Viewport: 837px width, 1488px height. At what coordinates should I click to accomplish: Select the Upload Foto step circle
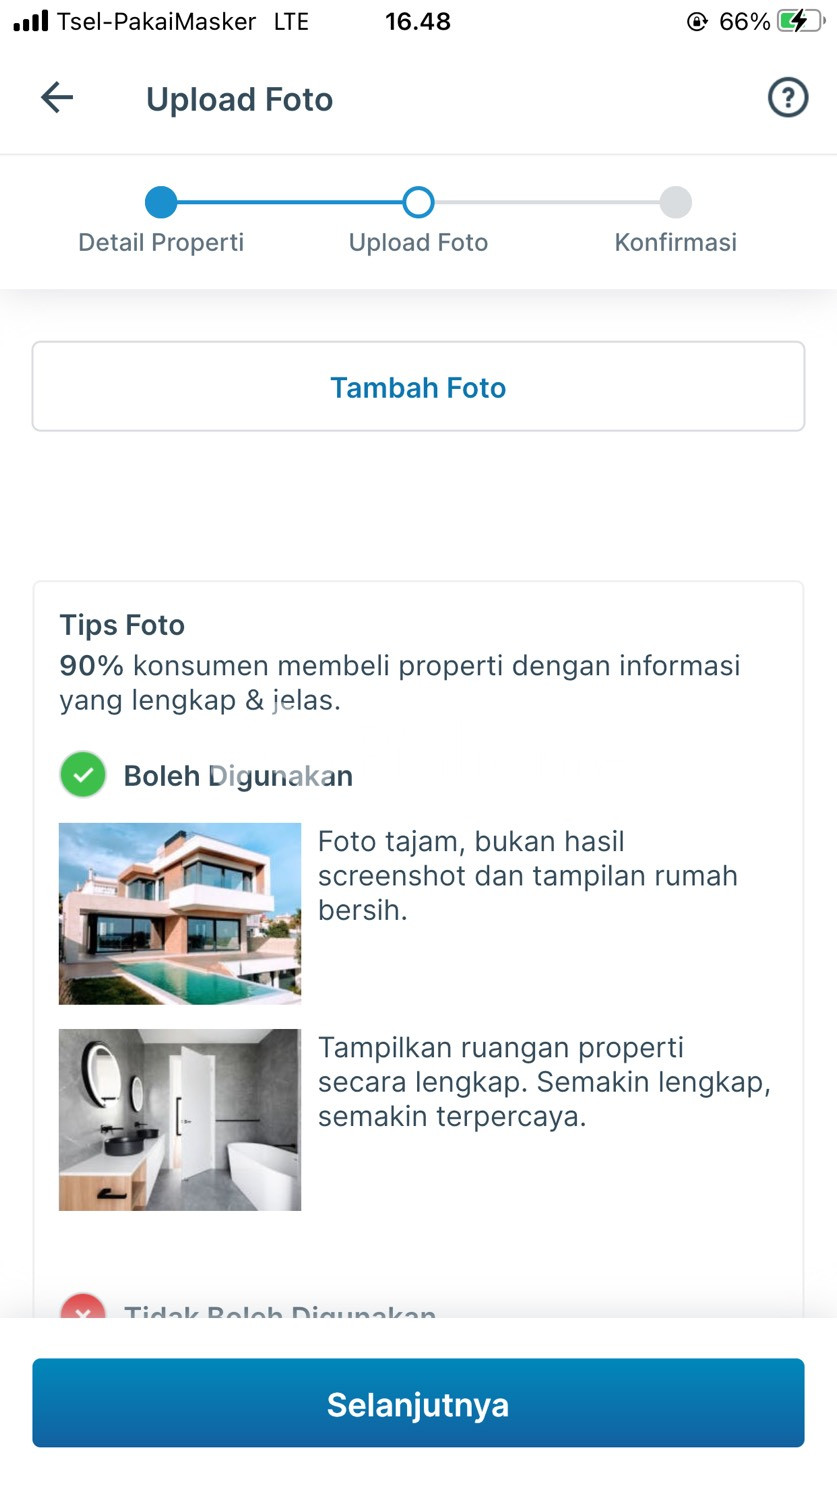coord(418,202)
